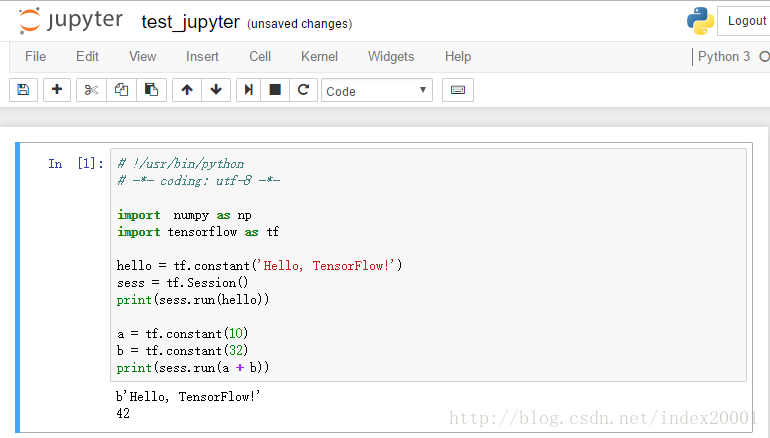Restart the kernel with the circular arrow
The height and width of the screenshot is (438, 770).
303,90
